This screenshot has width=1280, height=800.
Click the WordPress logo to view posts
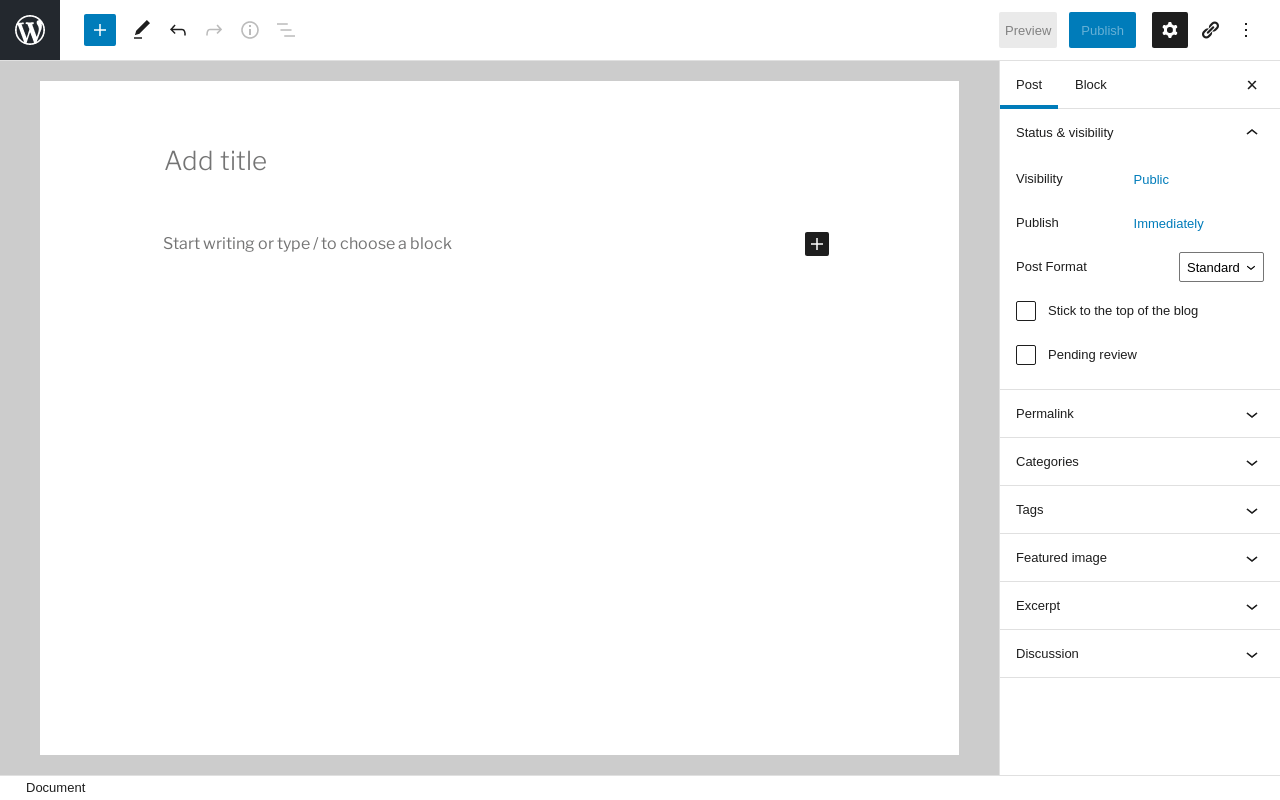[x=30, y=30]
